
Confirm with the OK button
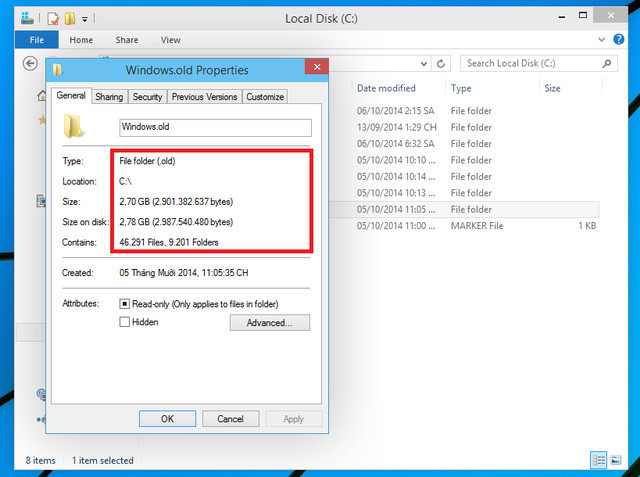point(167,419)
